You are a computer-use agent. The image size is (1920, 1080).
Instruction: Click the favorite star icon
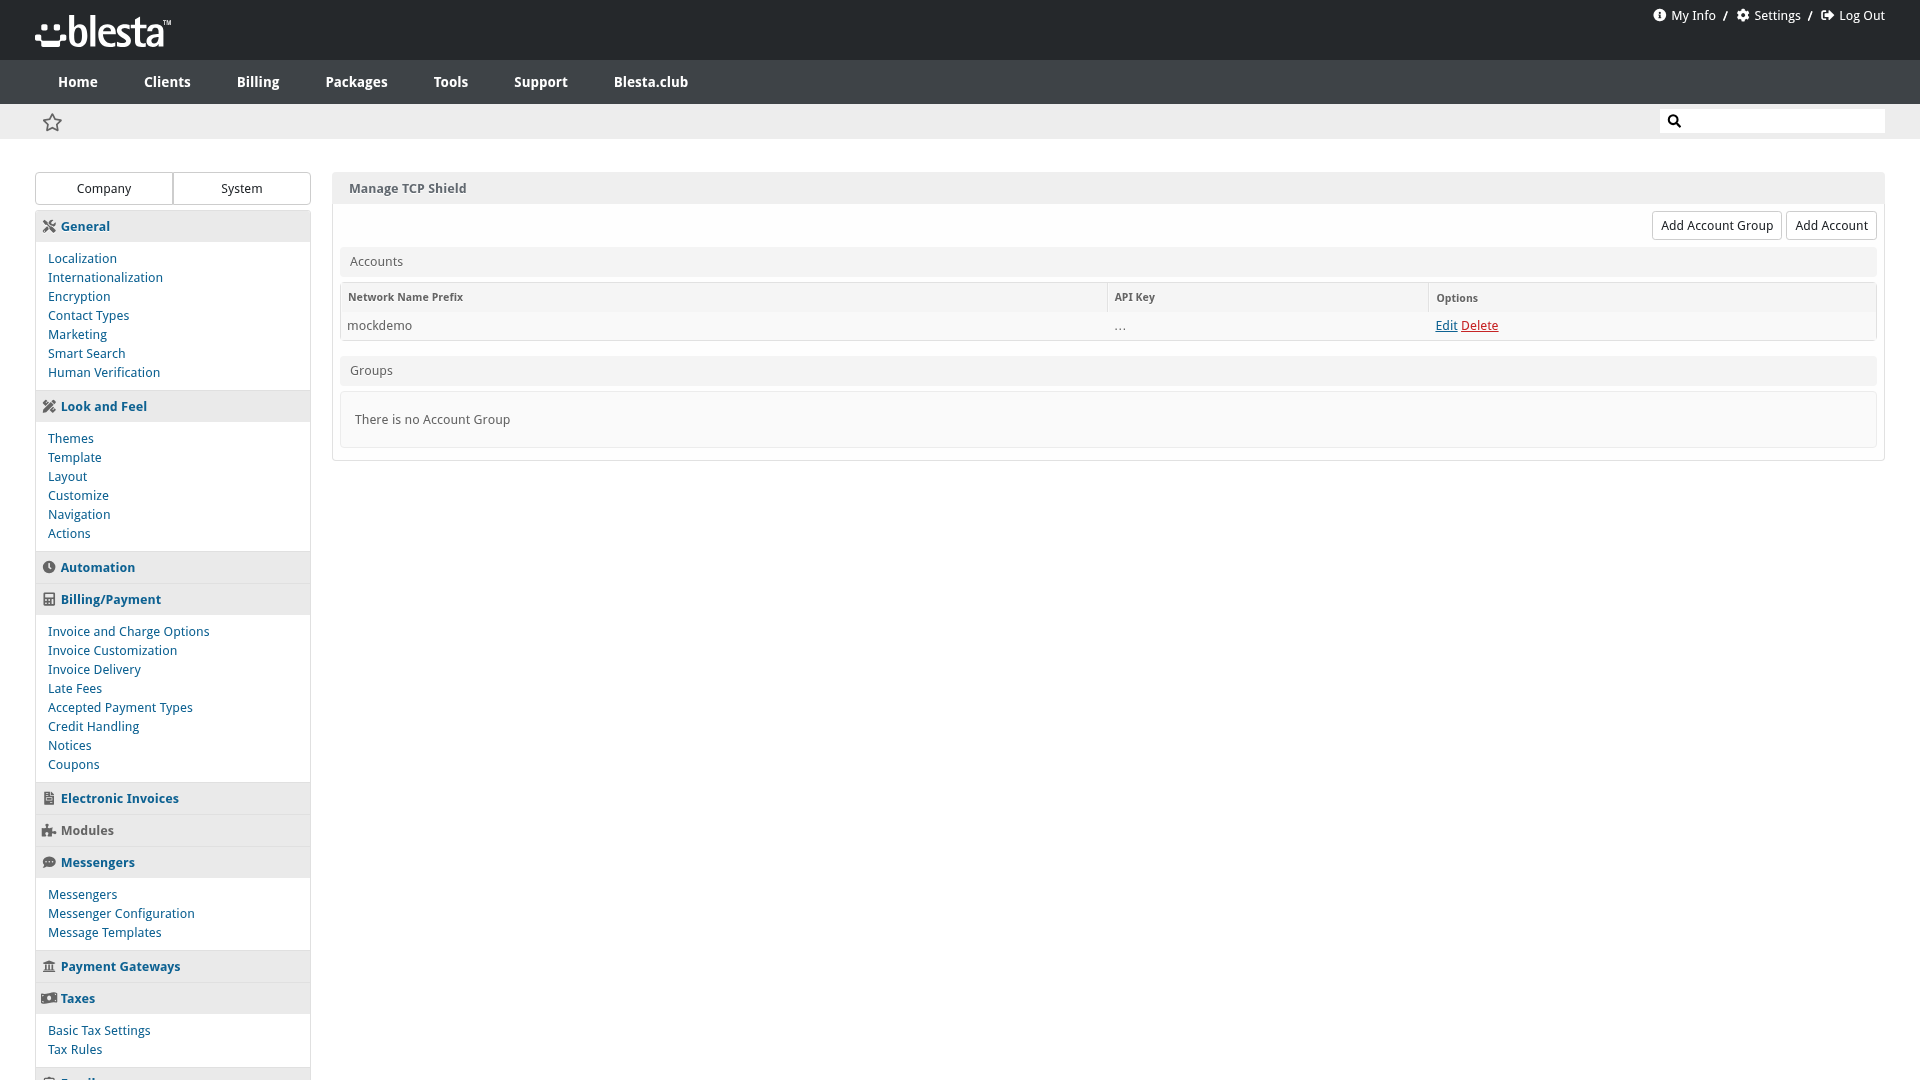[53, 122]
